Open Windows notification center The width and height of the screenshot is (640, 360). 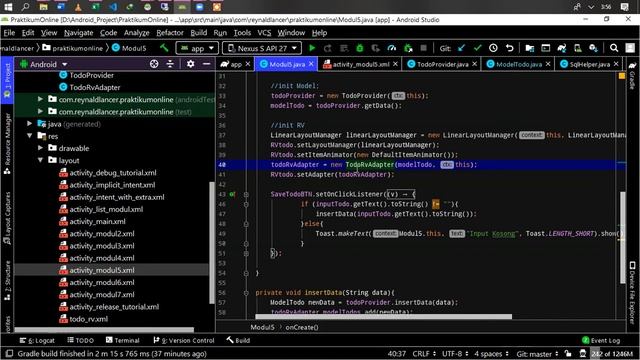click(x=625, y=7)
